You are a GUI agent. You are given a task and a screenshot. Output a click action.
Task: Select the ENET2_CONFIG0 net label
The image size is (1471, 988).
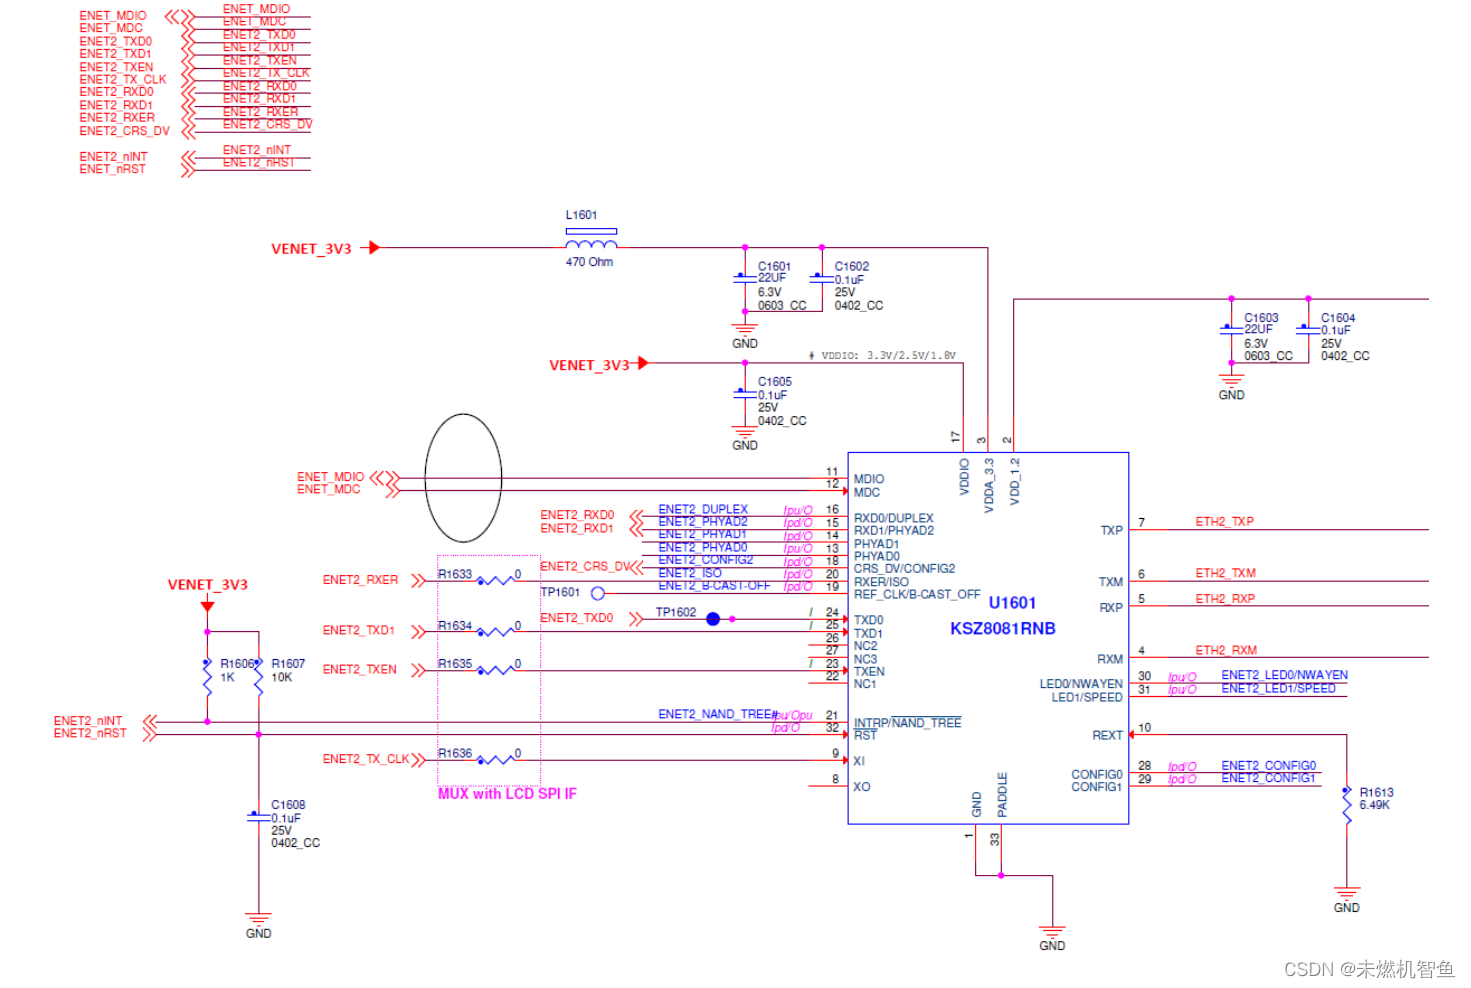pos(1268,766)
